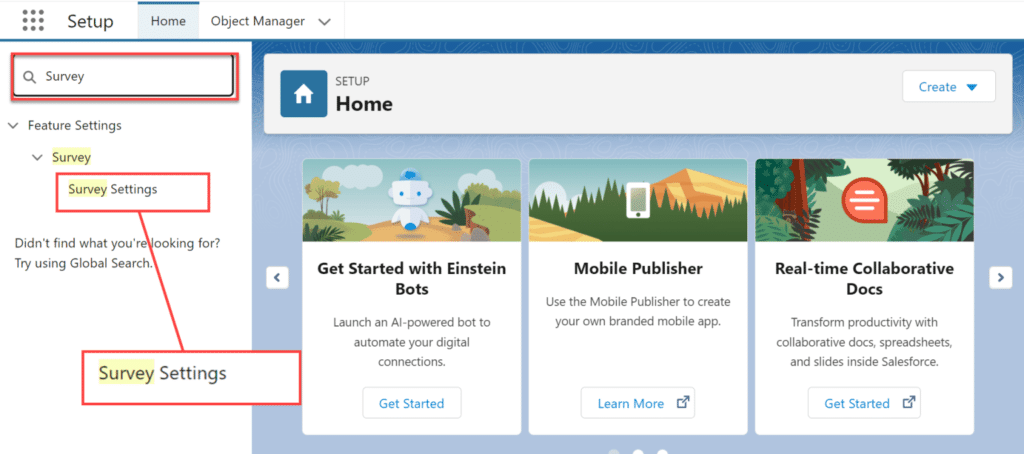This screenshot has height=454, width=1024.
Task: Advance to the next carousel slide
Action: coord(999,278)
